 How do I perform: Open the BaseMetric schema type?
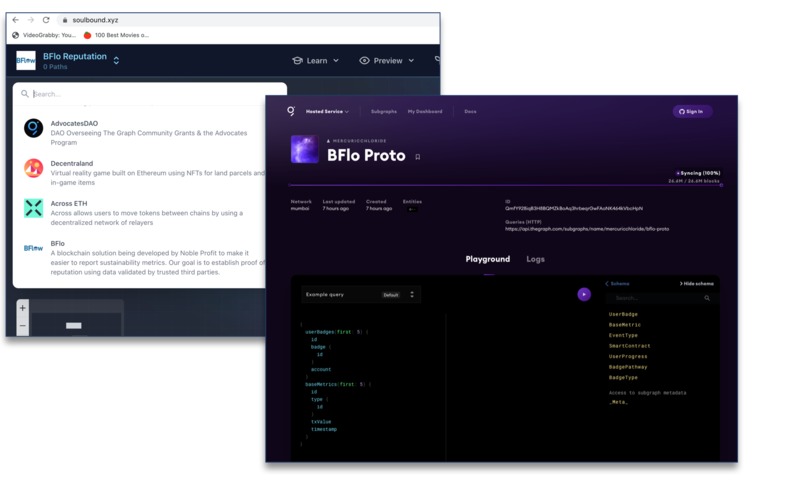(x=625, y=325)
